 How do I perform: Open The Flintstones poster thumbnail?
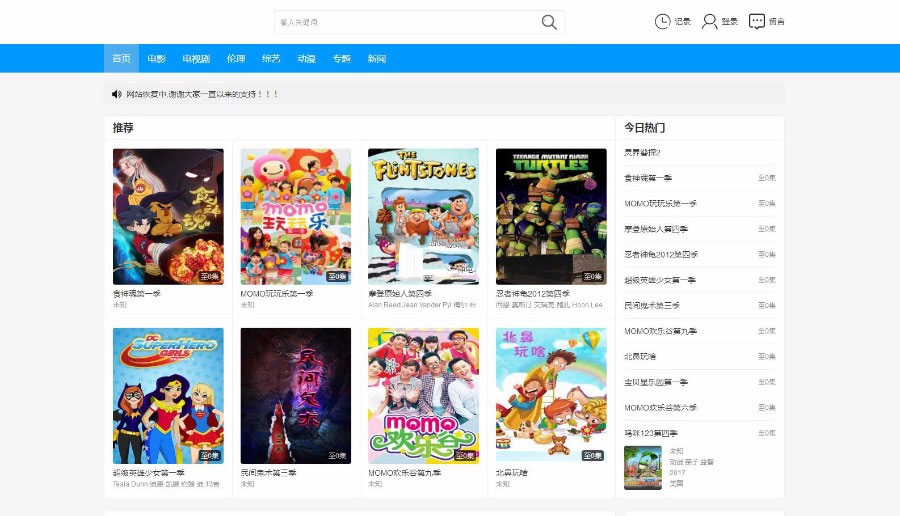tap(423, 216)
